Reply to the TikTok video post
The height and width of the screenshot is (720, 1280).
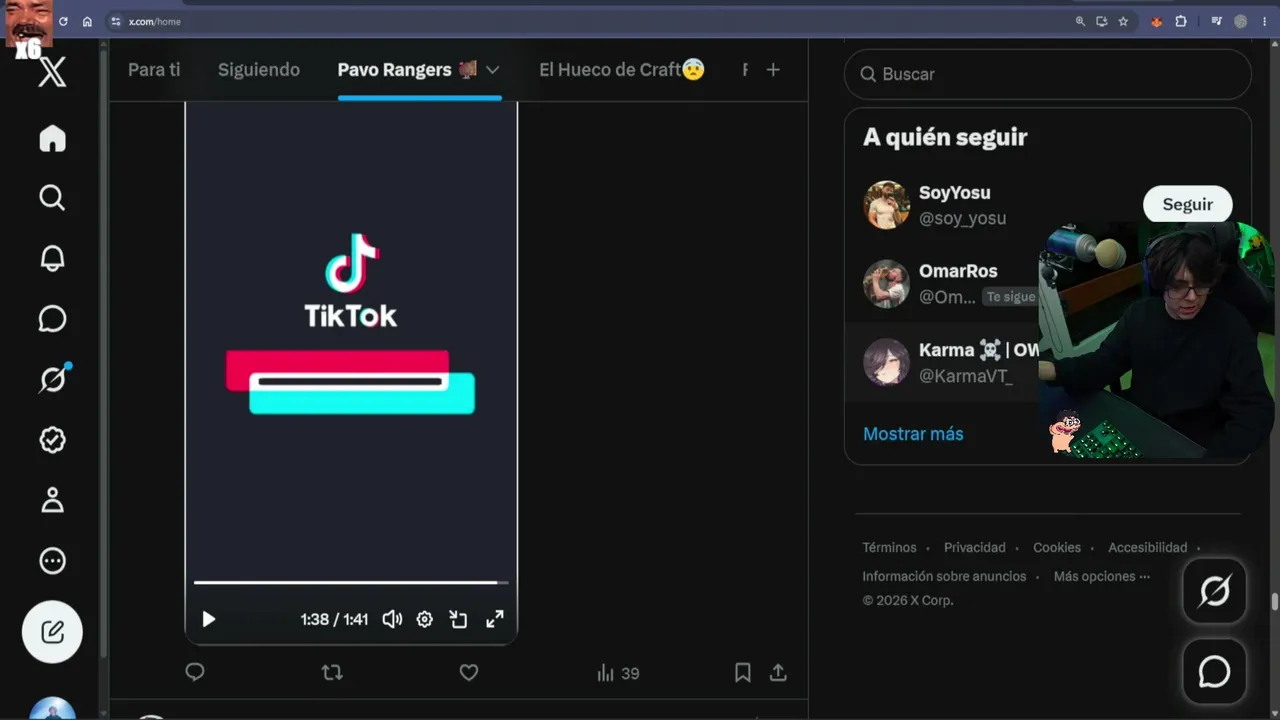[195, 673]
